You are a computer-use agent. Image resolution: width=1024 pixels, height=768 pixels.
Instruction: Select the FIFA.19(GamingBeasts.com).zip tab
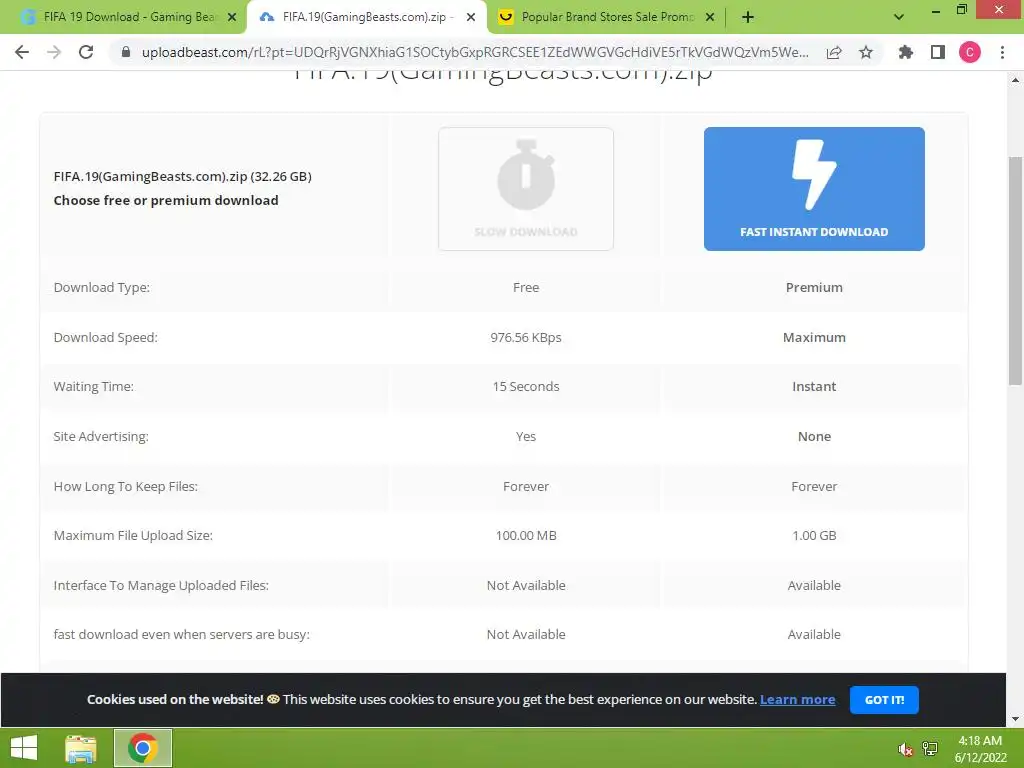coord(366,17)
